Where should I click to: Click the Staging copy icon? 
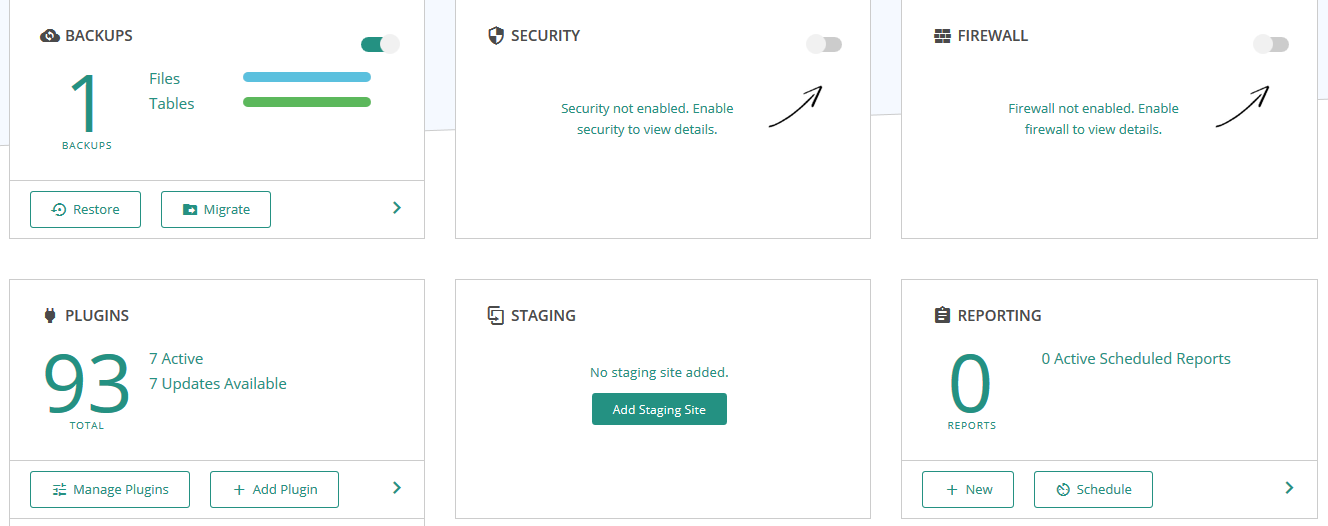point(495,316)
